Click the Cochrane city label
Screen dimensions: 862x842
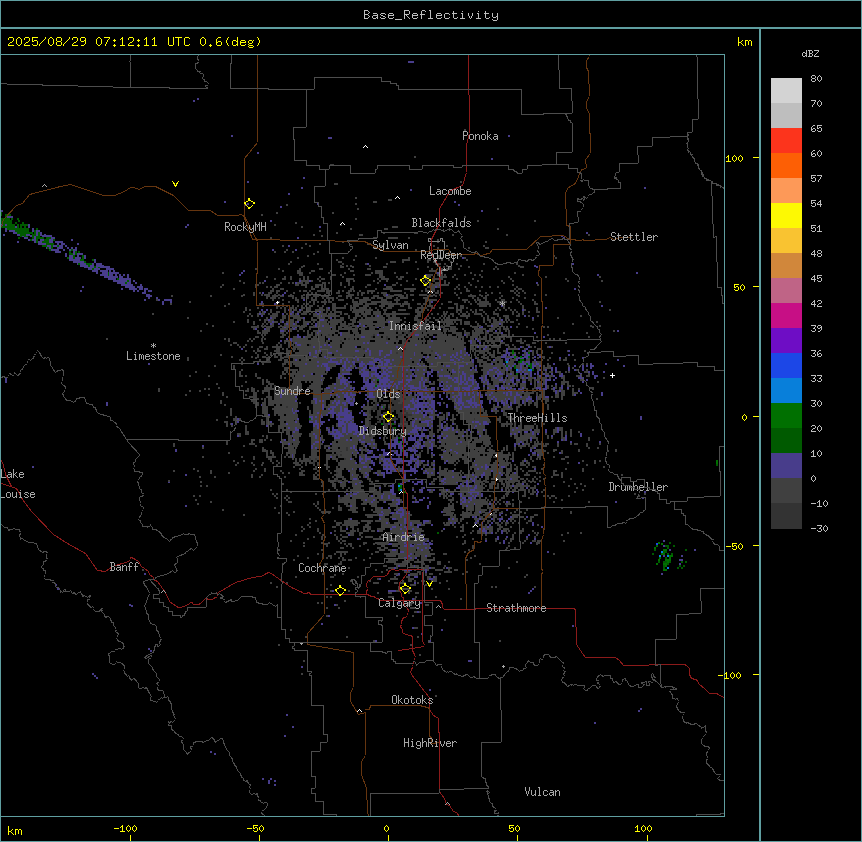[x=322, y=568]
